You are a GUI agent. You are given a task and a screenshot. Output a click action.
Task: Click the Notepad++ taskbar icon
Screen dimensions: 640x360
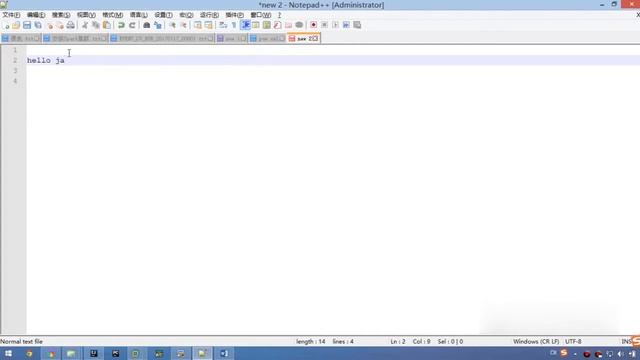202,353
